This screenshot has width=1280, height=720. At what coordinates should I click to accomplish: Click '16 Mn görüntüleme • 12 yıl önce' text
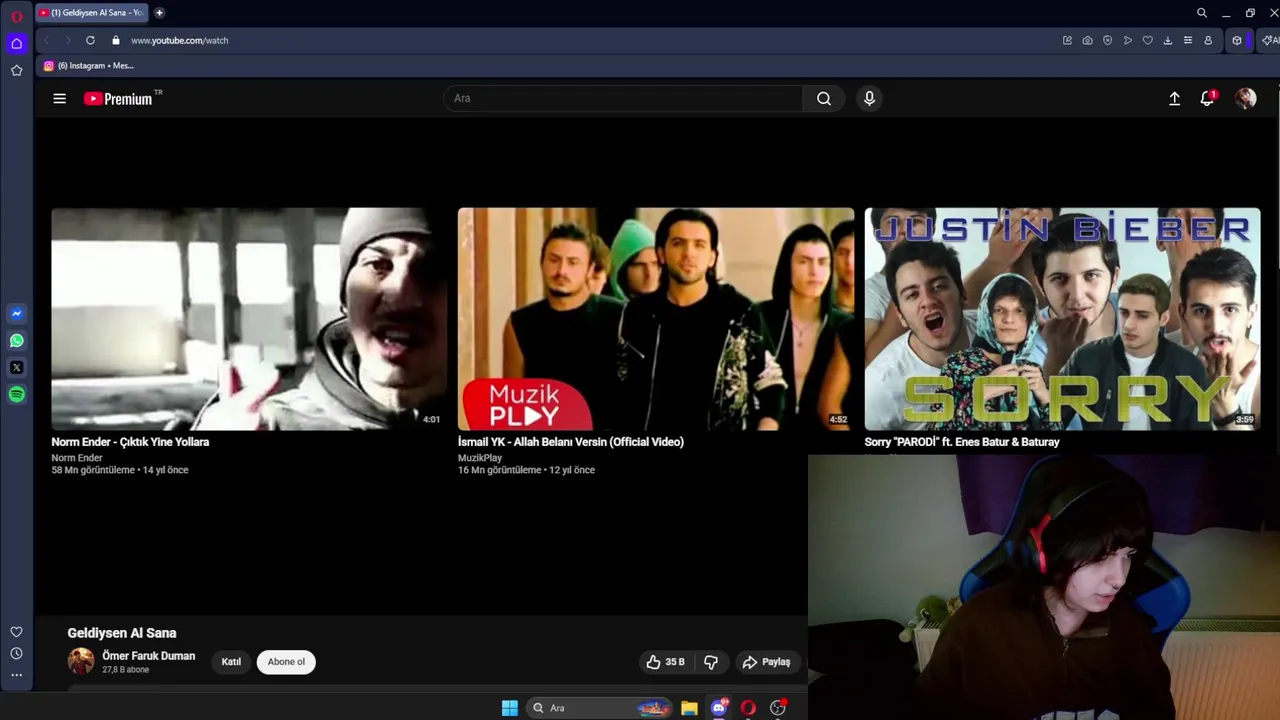pos(526,470)
